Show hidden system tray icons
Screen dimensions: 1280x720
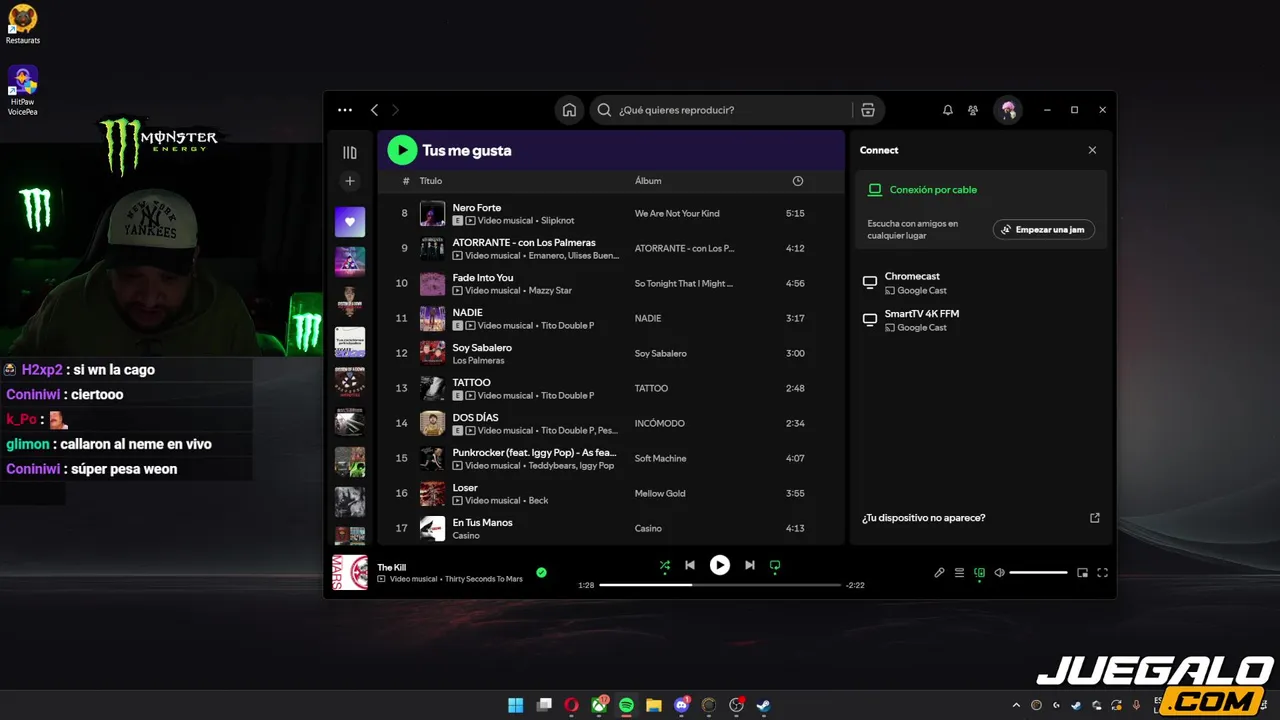[x=1017, y=705]
